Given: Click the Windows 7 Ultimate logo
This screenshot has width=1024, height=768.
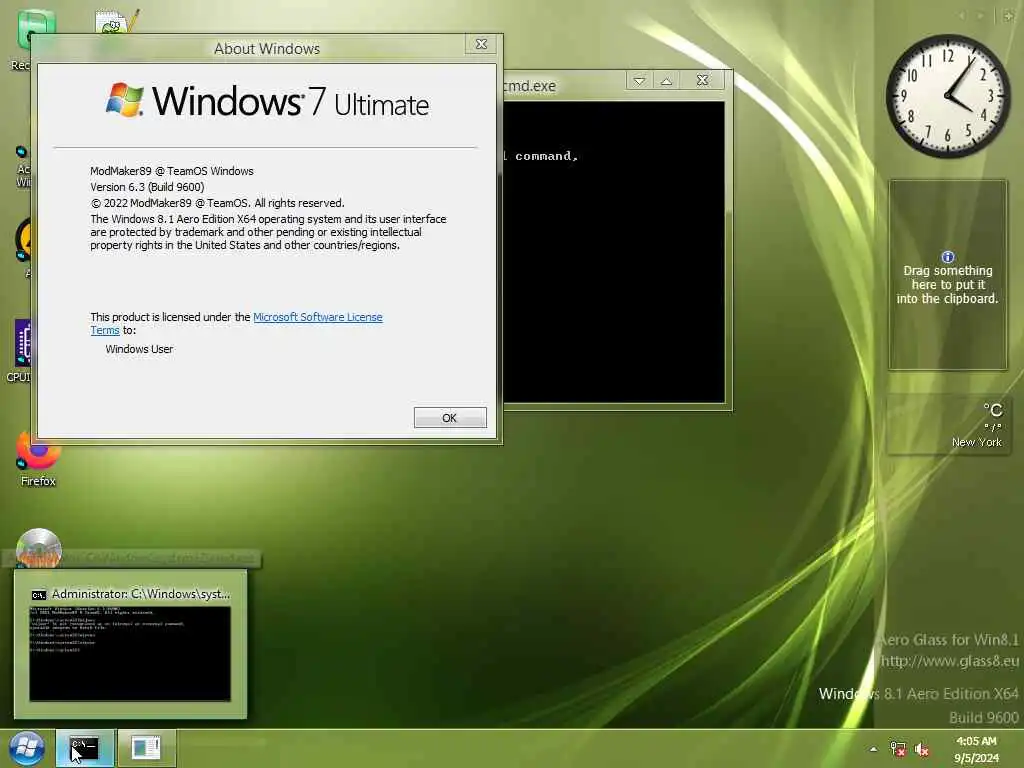Looking at the screenshot, I should pyautogui.click(x=267, y=101).
